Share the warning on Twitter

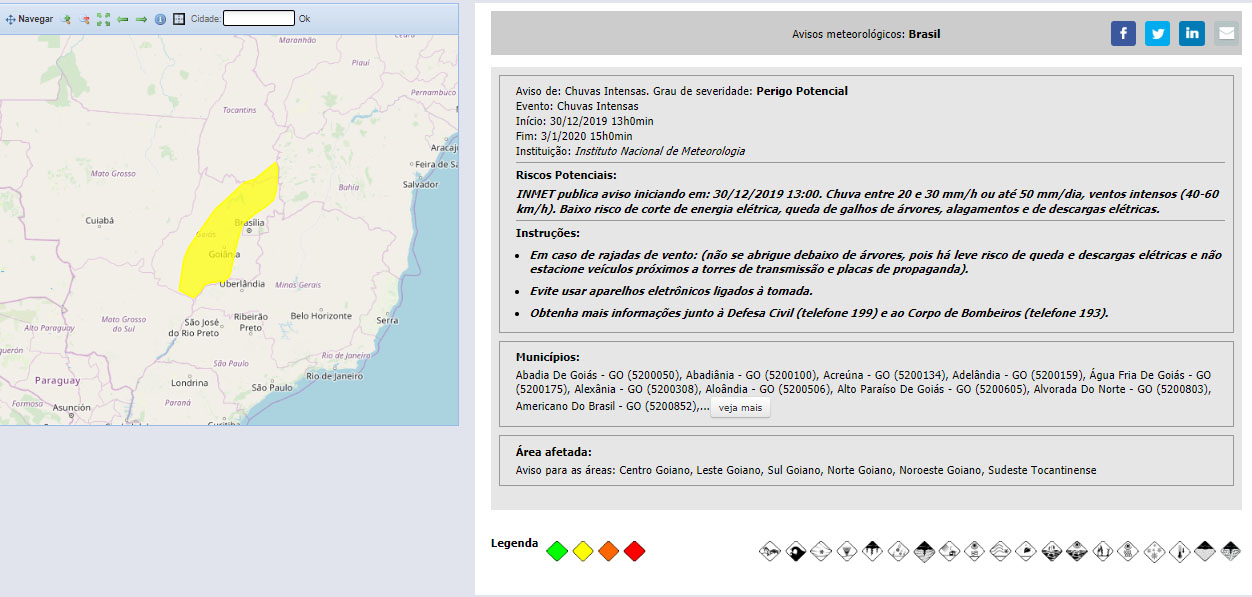pyautogui.click(x=1157, y=34)
